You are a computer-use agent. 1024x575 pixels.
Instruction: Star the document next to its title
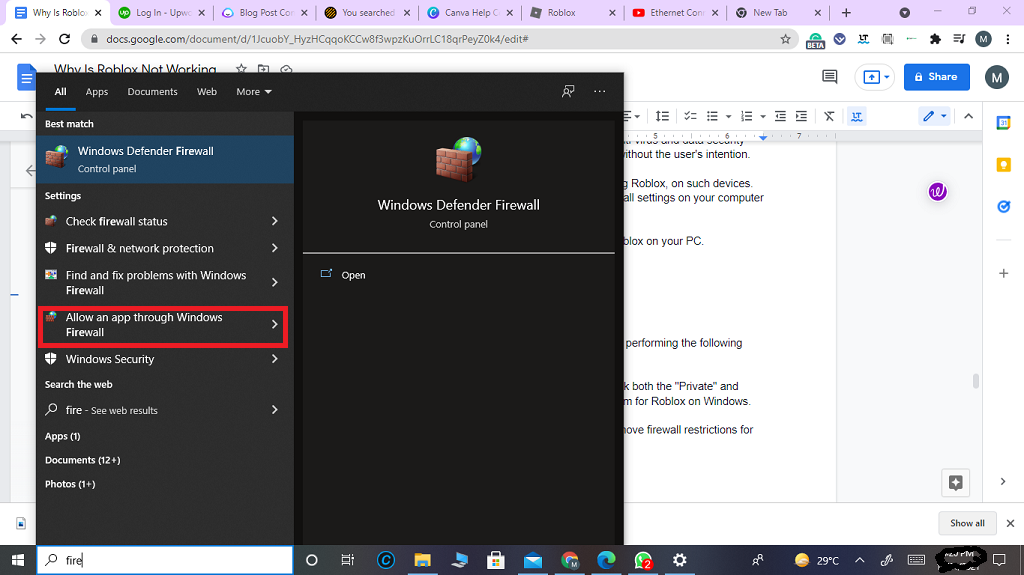point(241,69)
